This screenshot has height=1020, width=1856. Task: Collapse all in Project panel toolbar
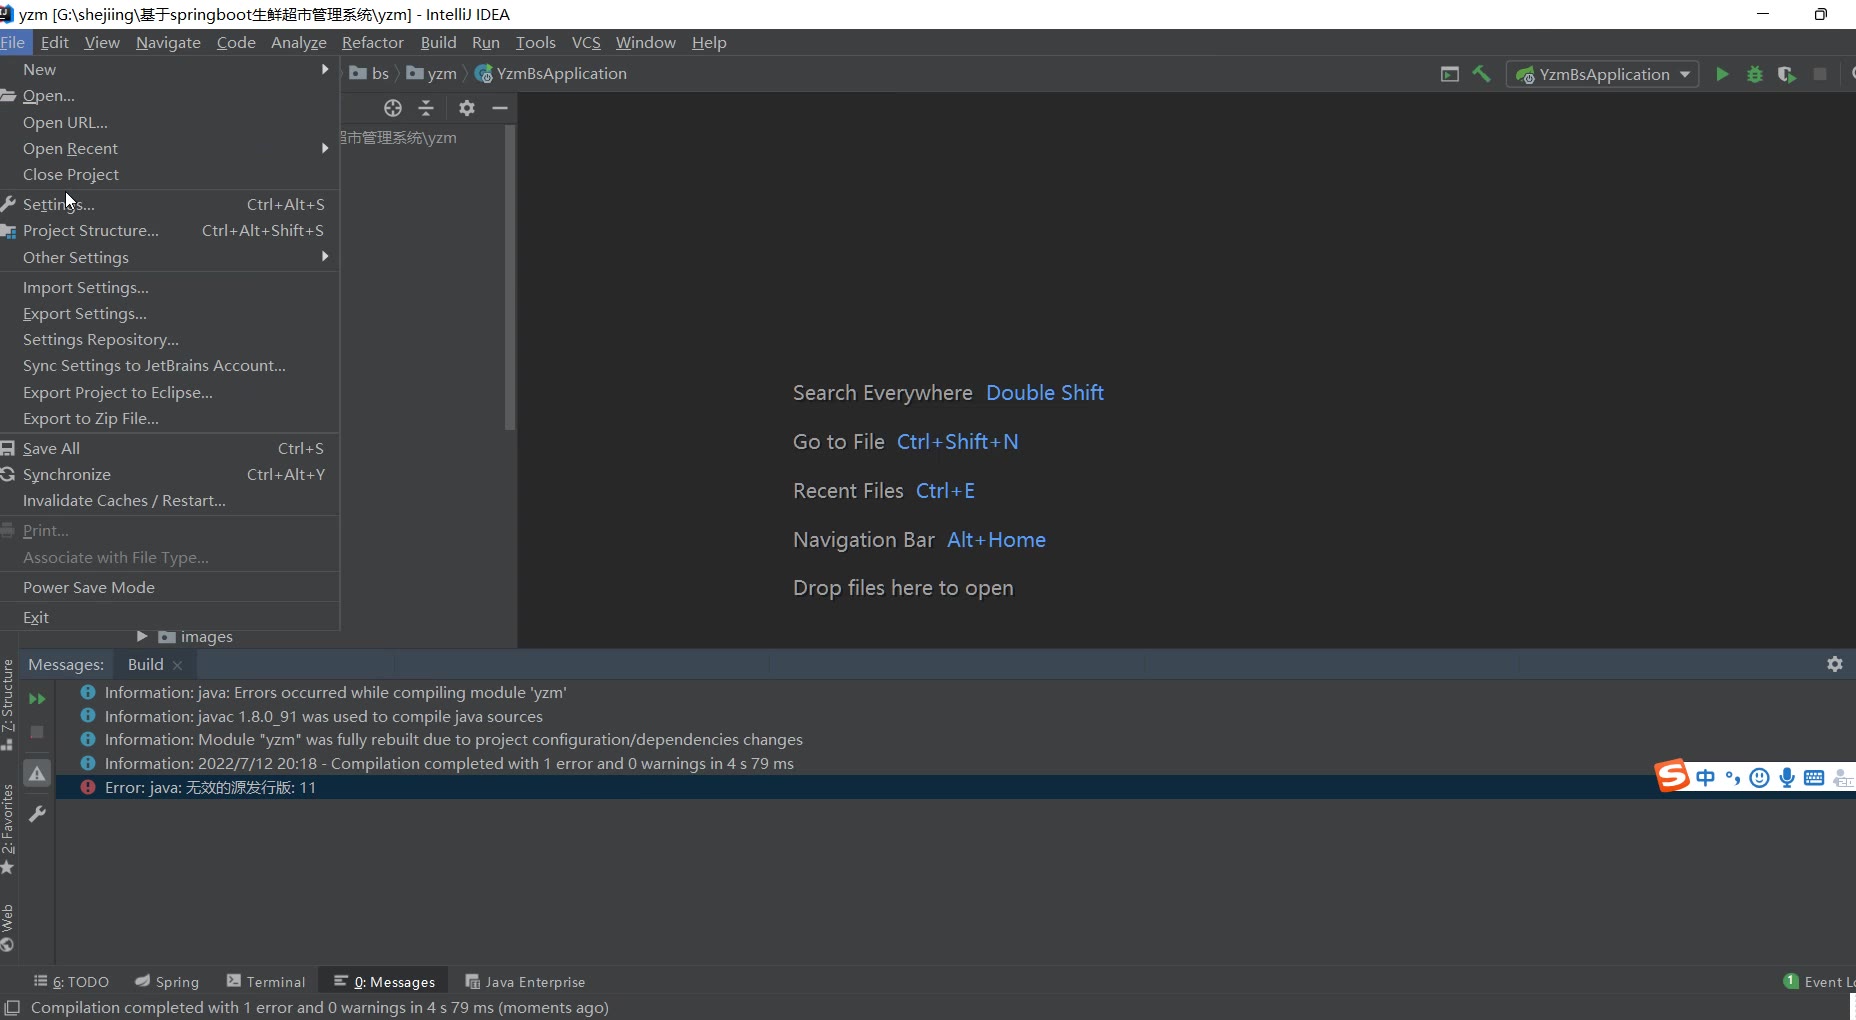point(426,108)
